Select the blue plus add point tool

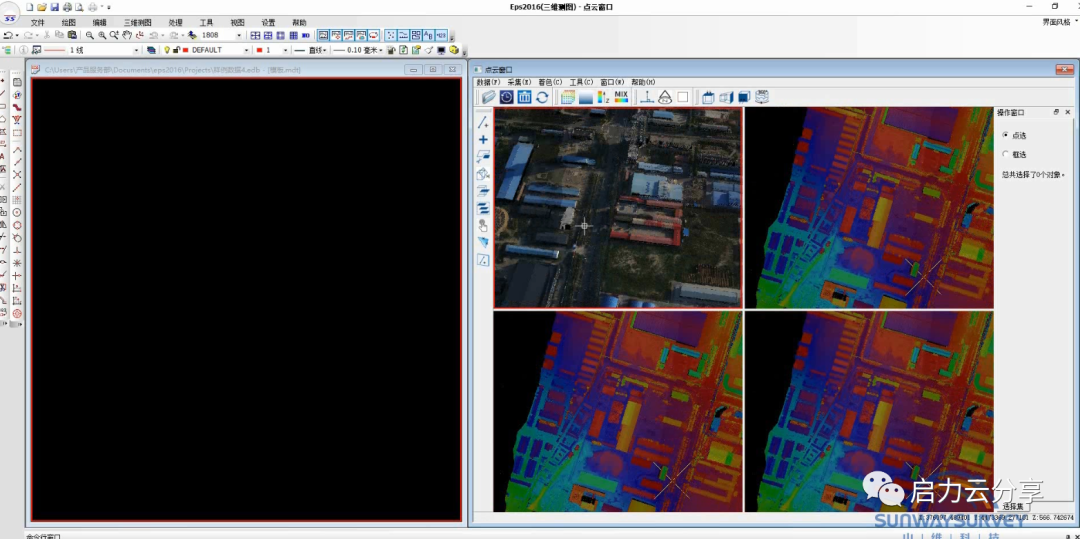click(483, 140)
